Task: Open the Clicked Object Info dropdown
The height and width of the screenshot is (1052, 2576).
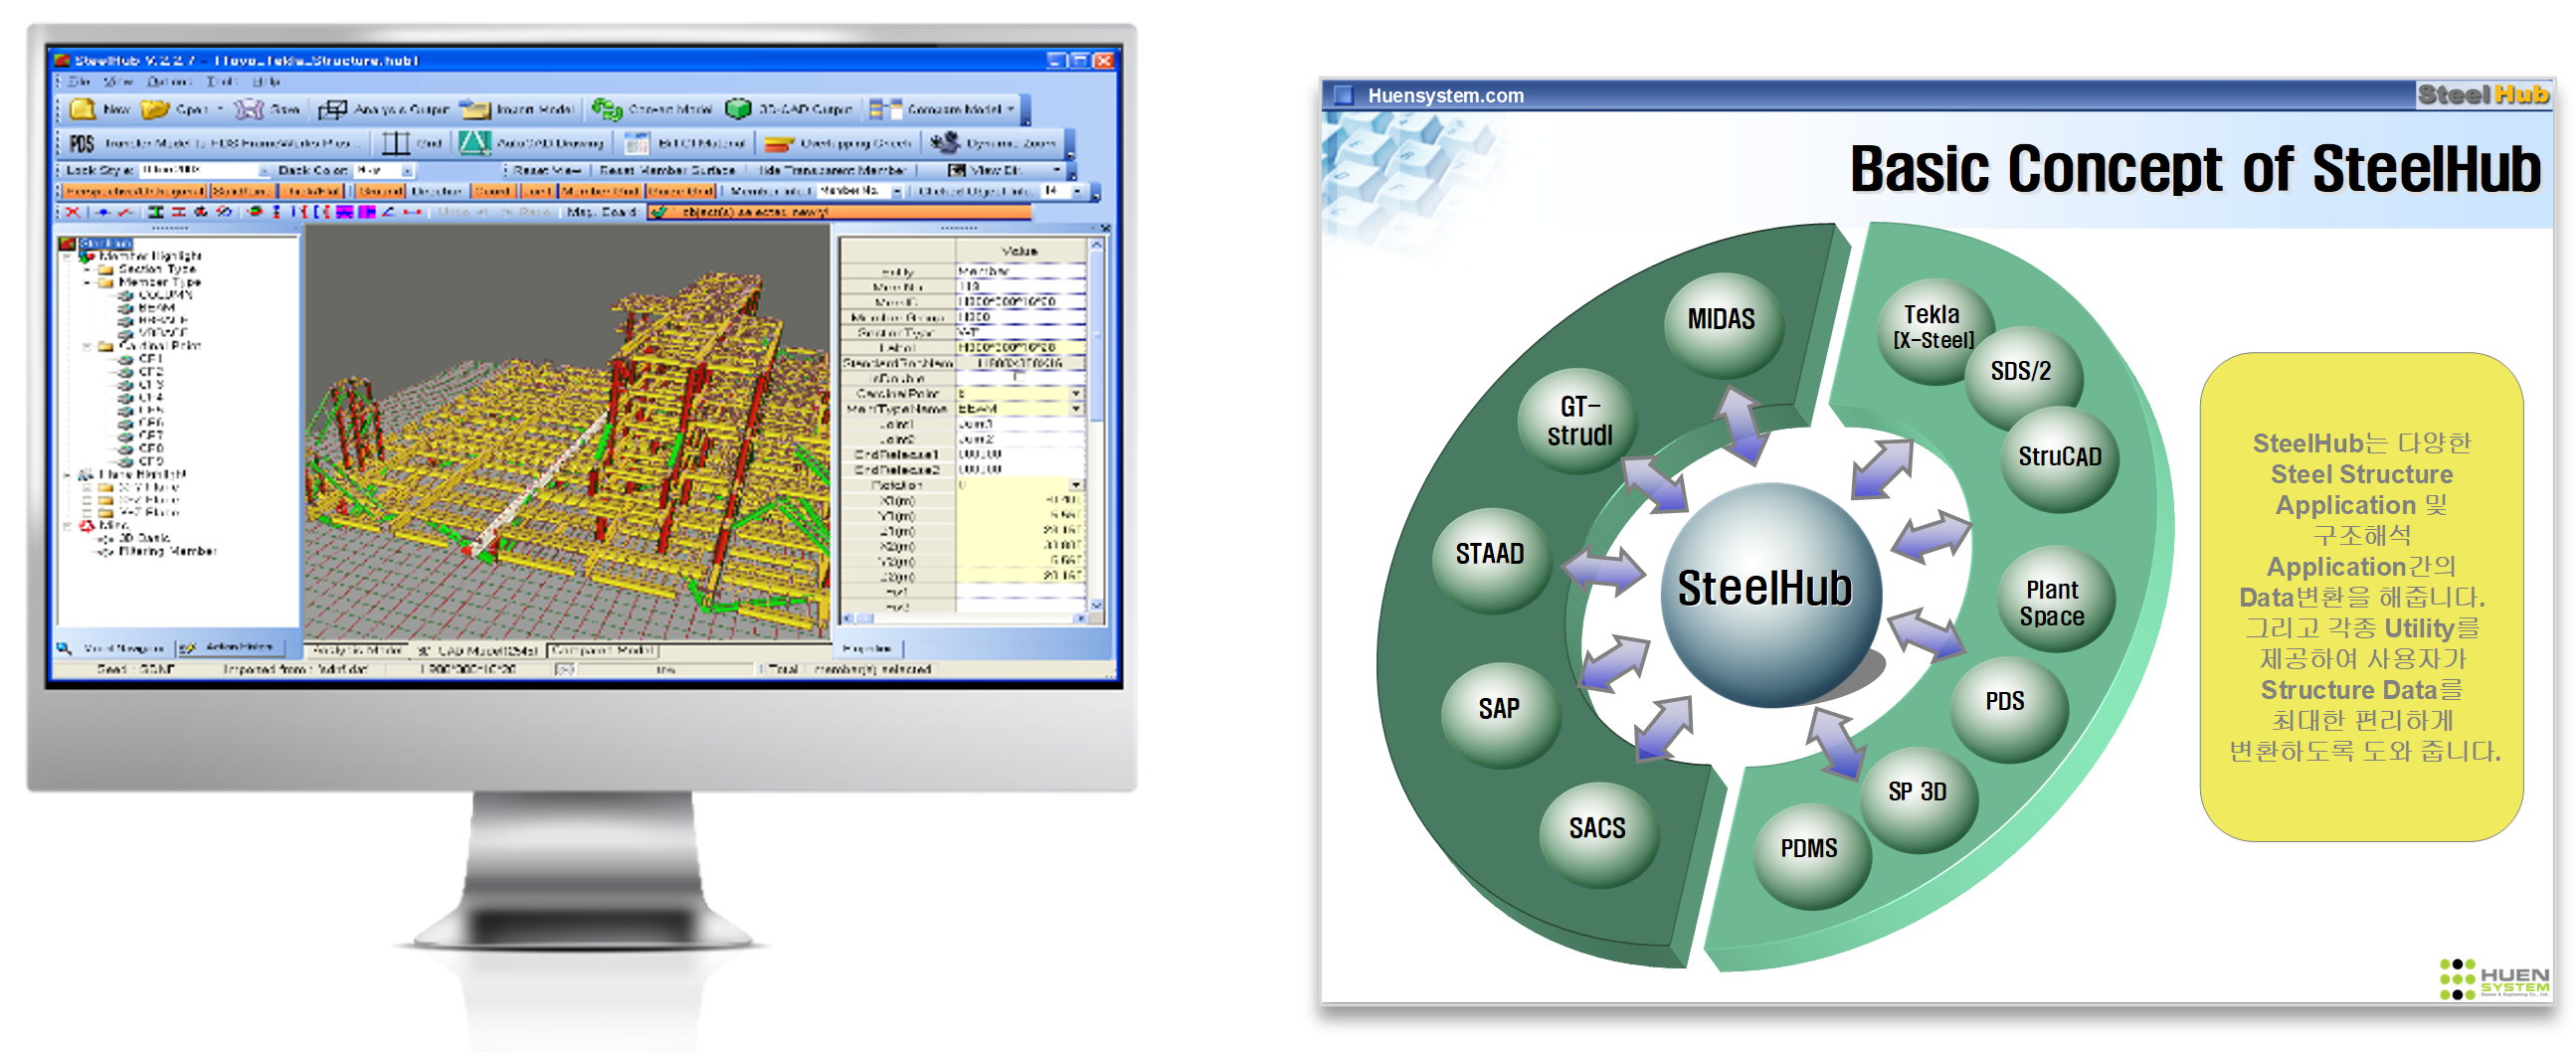Action: [x=1076, y=191]
